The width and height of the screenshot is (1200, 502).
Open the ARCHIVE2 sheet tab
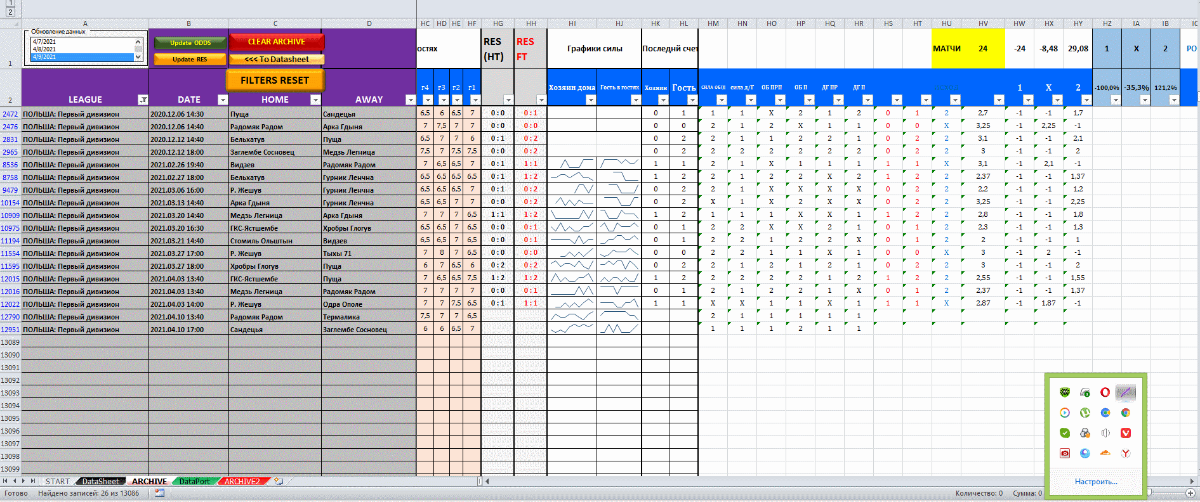point(241,481)
